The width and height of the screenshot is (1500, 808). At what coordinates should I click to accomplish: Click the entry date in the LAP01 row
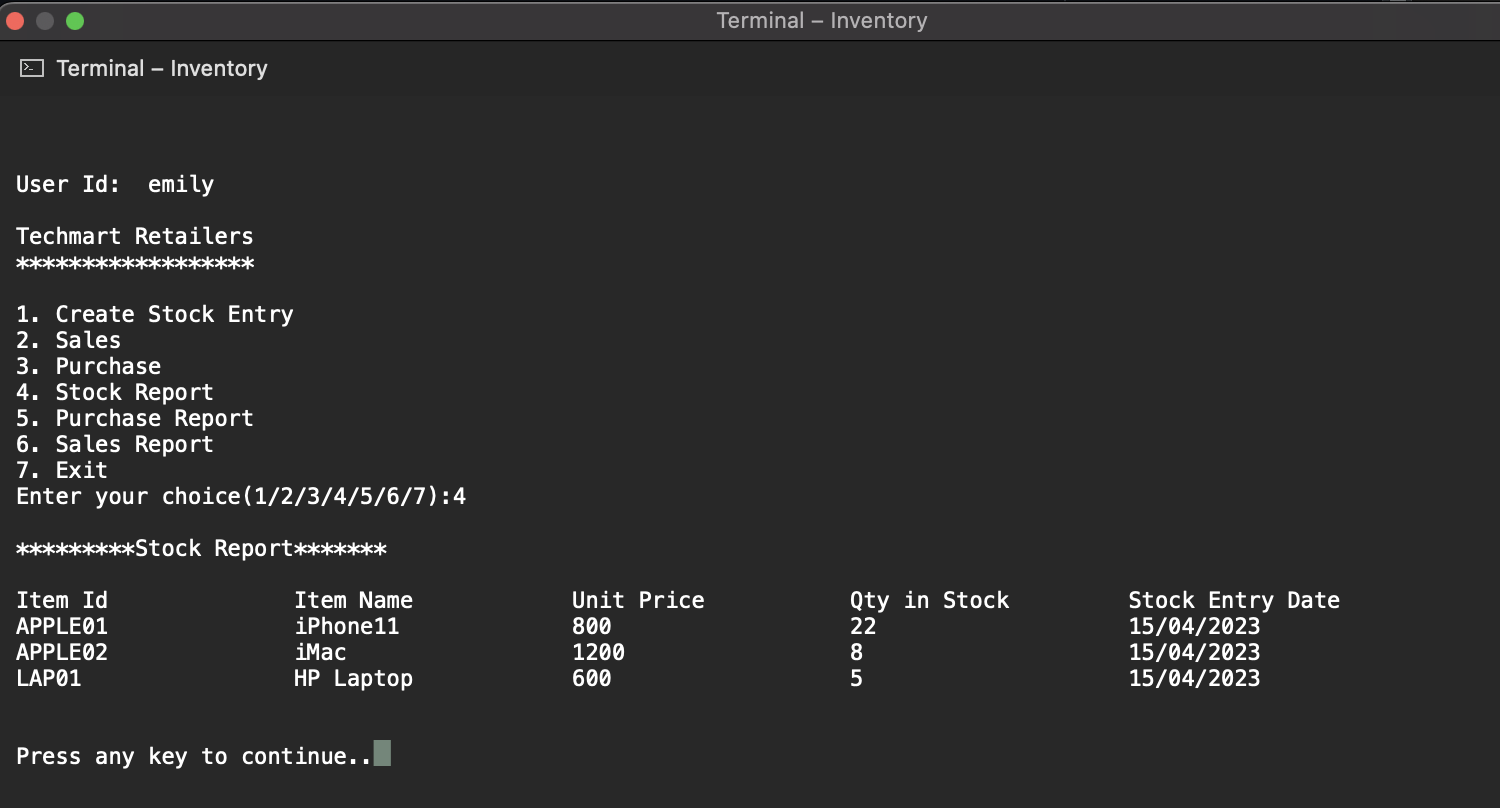(x=1194, y=679)
